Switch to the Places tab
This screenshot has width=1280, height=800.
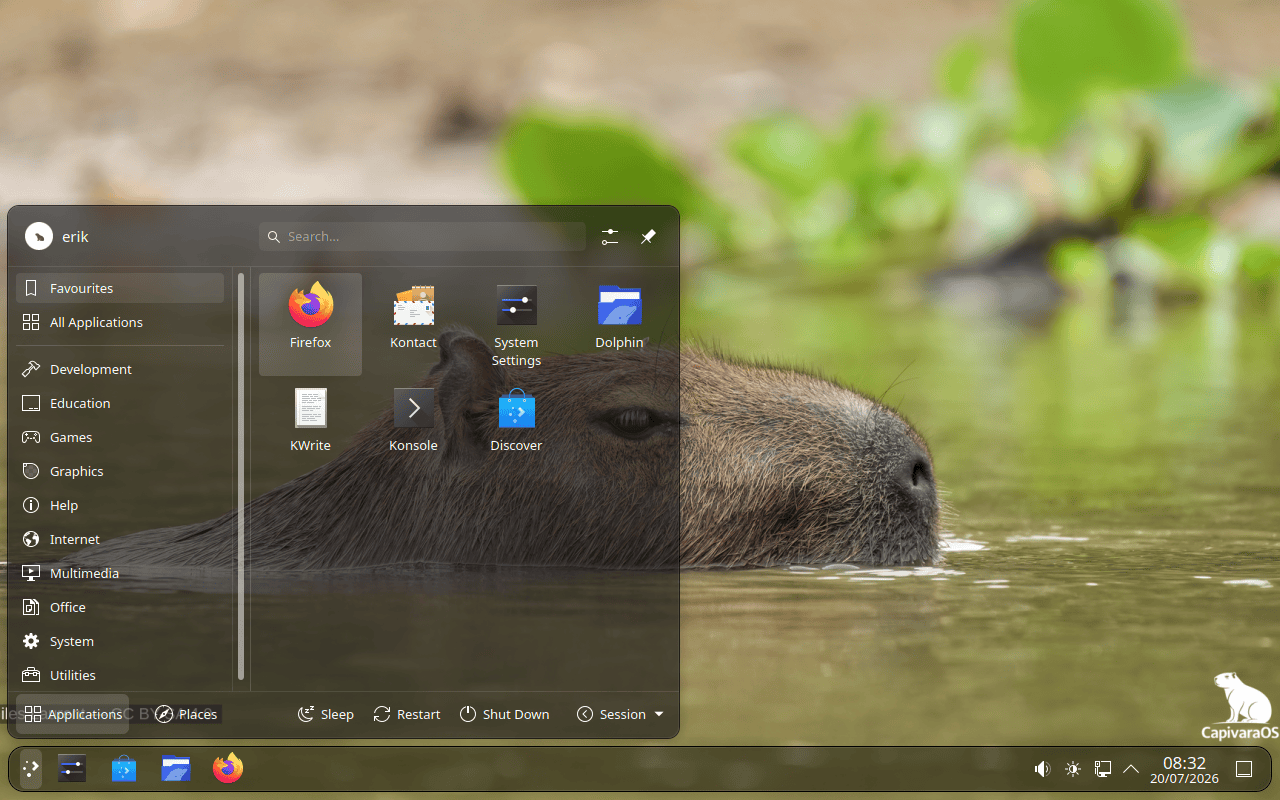(186, 714)
